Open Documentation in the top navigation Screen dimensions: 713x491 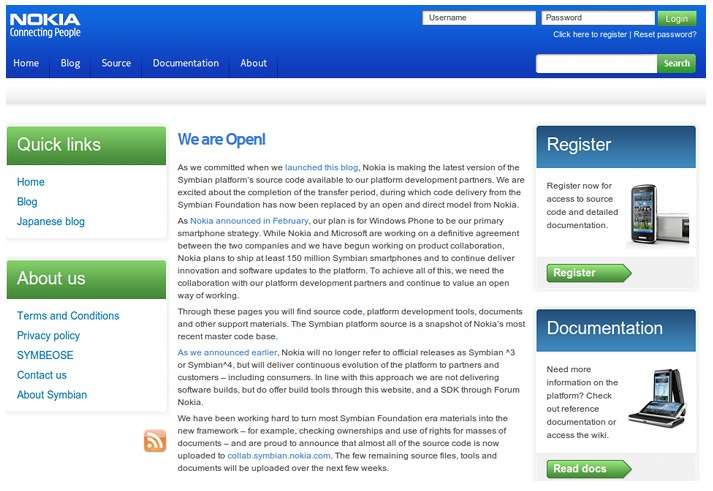click(x=186, y=63)
